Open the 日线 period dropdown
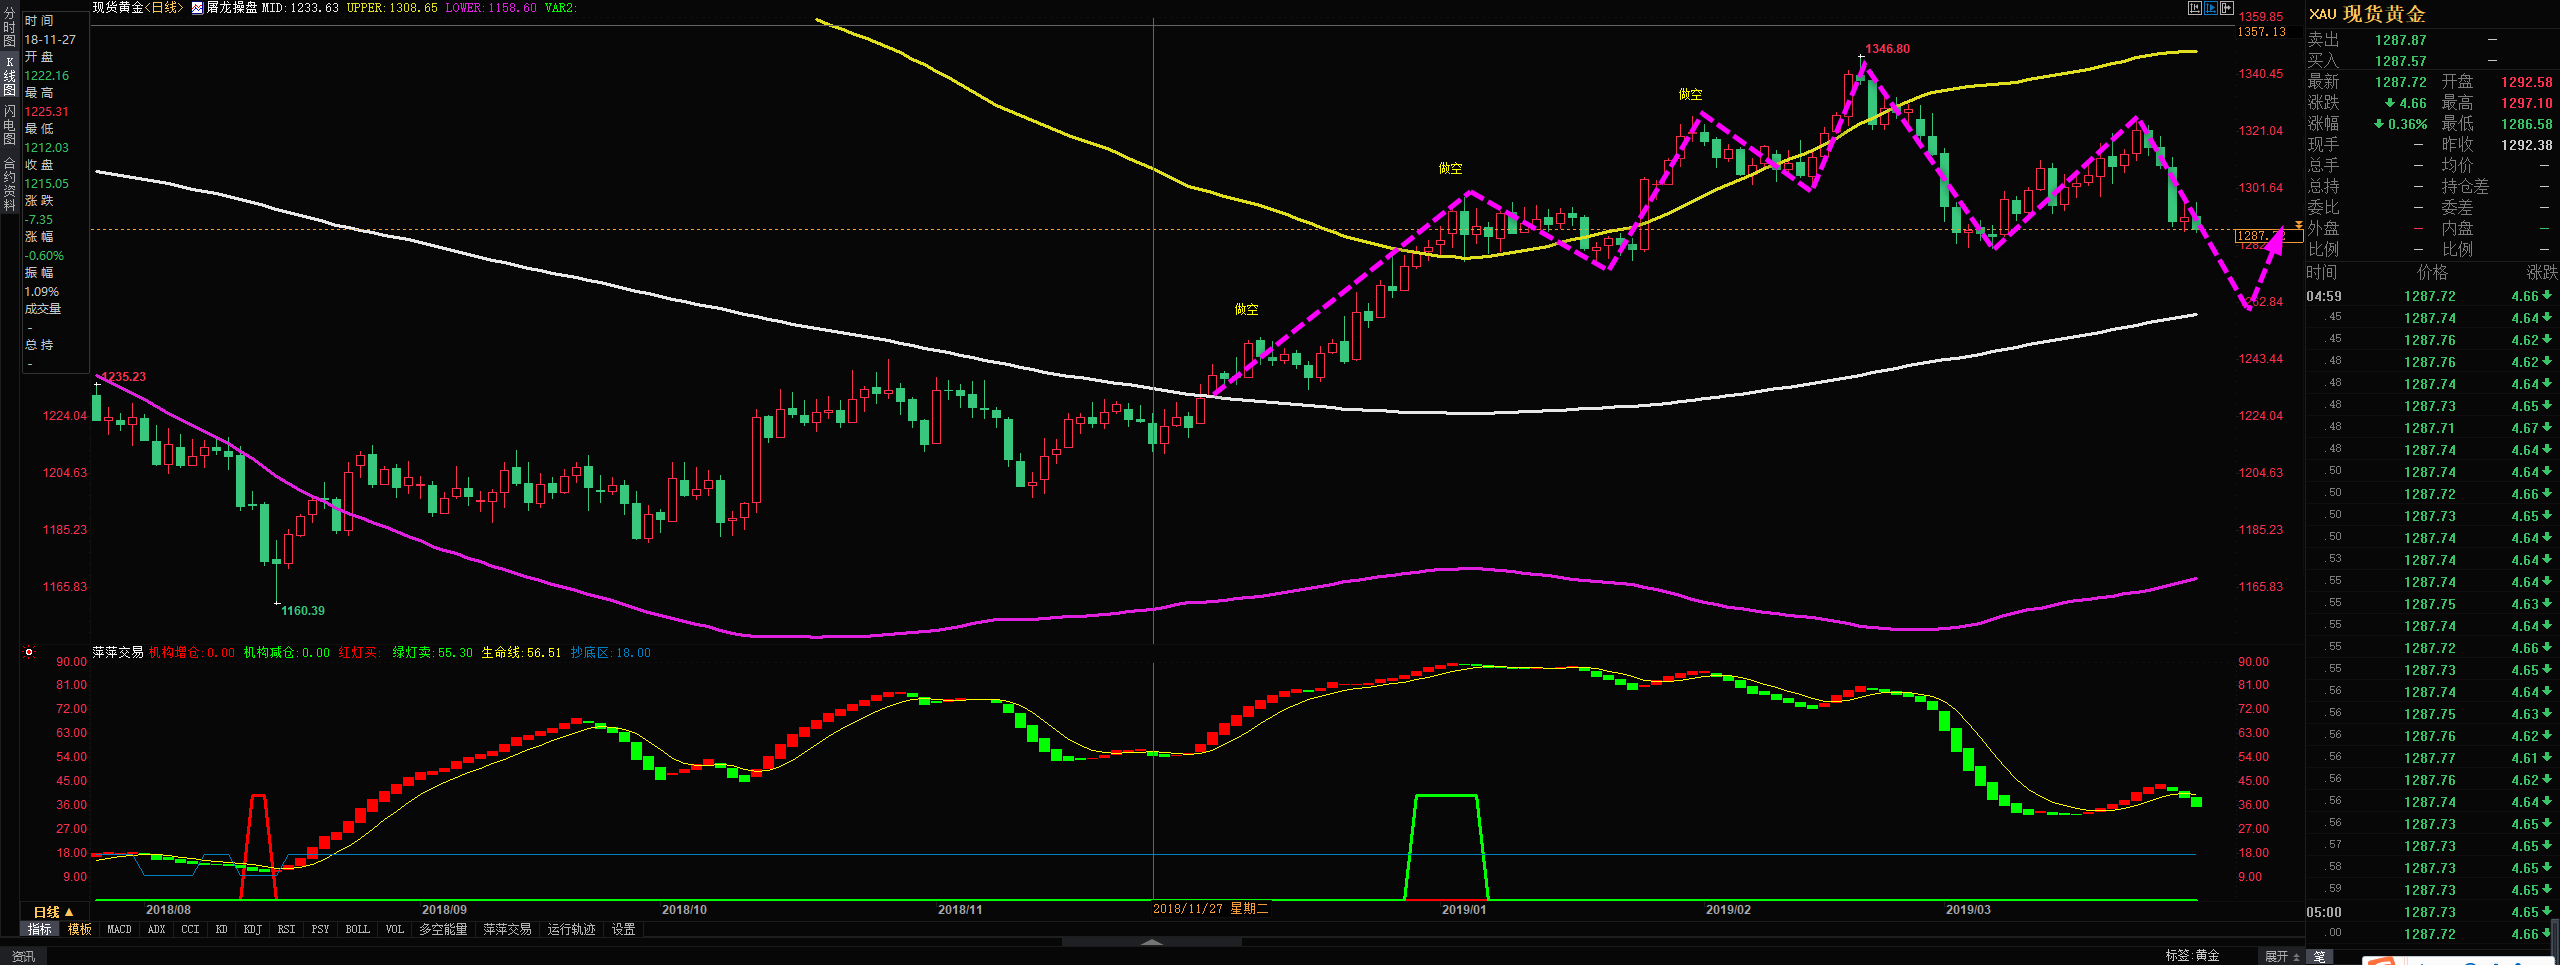Screen dimensions: 2560x965 click(54, 912)
